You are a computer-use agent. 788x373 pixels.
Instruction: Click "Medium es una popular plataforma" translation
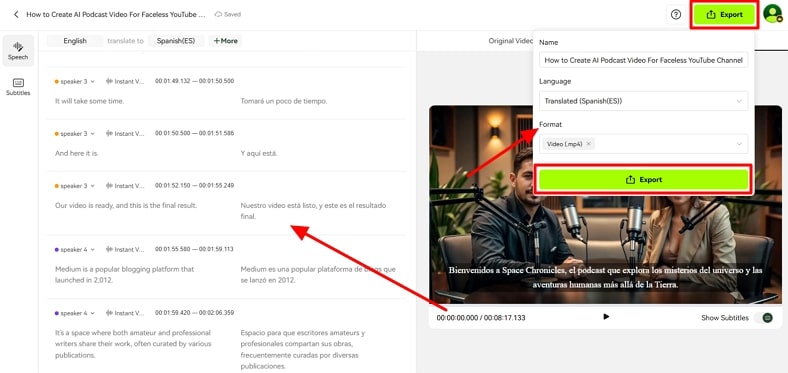(318, 274)
